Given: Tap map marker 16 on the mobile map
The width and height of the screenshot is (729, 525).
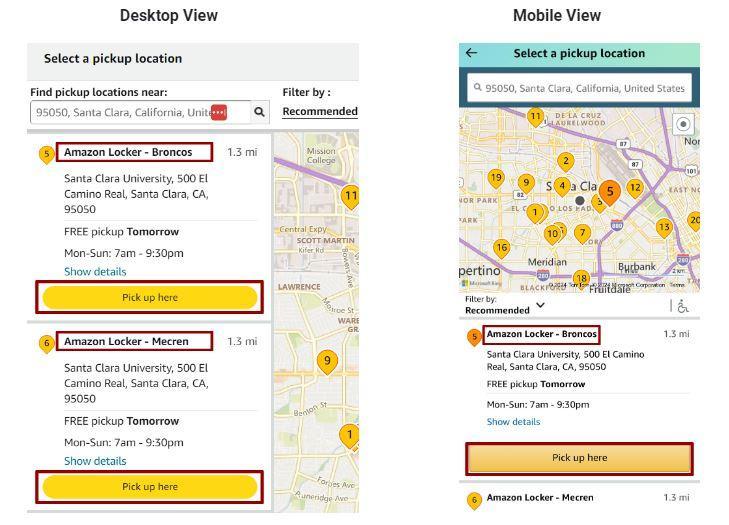Looking at the screenshot, I should 502,247.
